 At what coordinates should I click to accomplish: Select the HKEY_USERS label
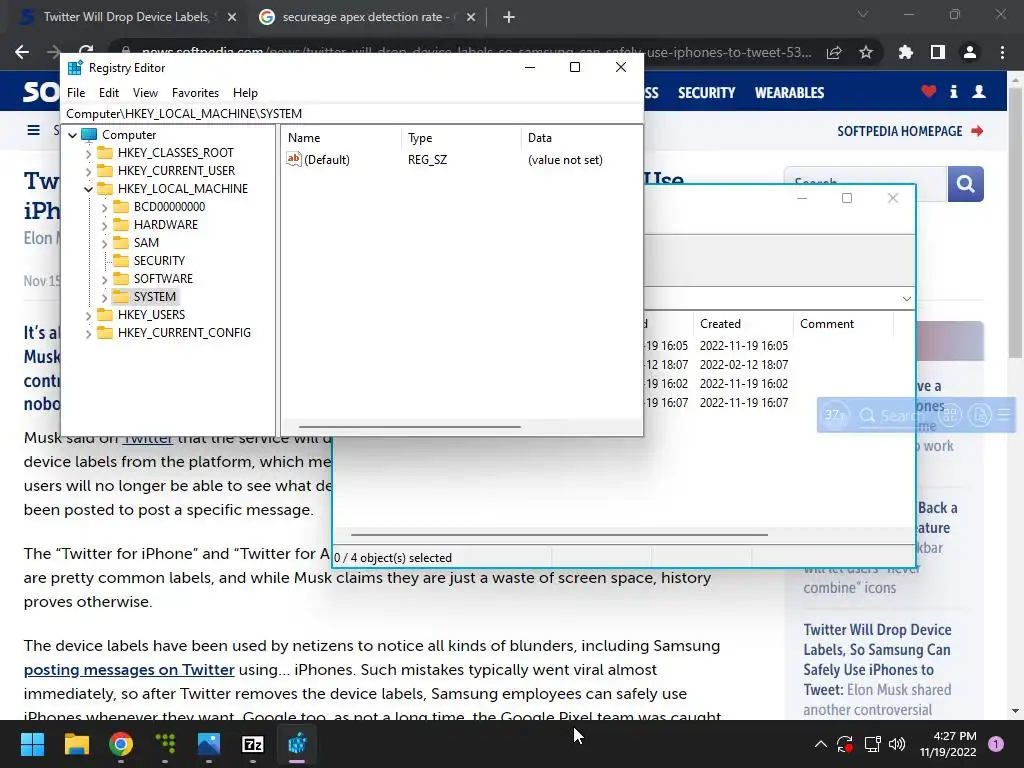click(152, 315)
